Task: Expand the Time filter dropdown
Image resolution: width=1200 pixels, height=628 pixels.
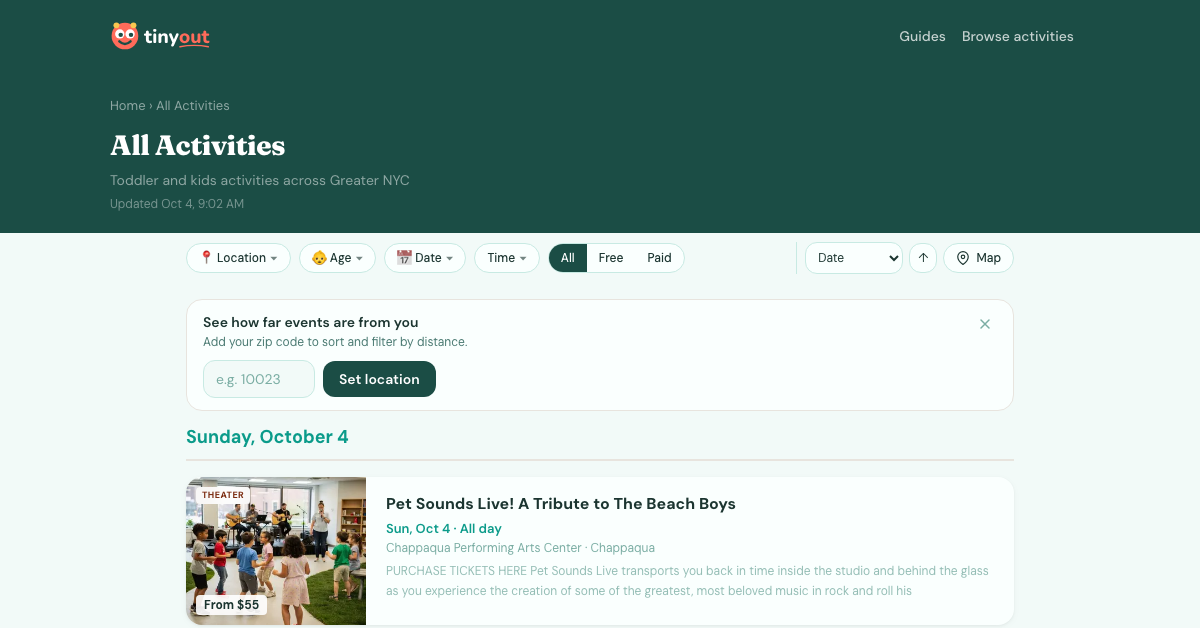Action: (x=507, y=258)
